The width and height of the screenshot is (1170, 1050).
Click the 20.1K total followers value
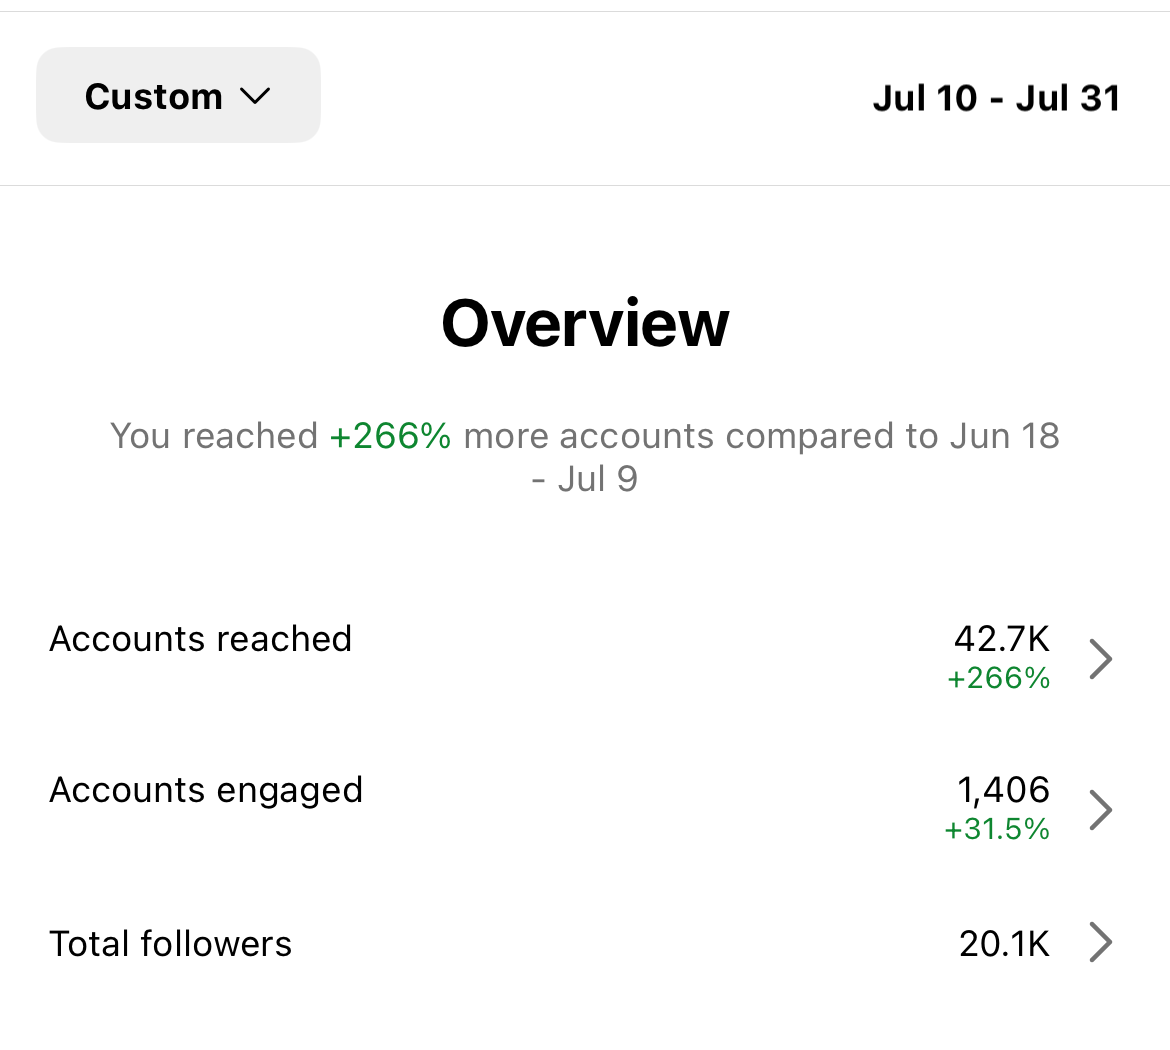pyautogui.click(x=1004, y=943)
